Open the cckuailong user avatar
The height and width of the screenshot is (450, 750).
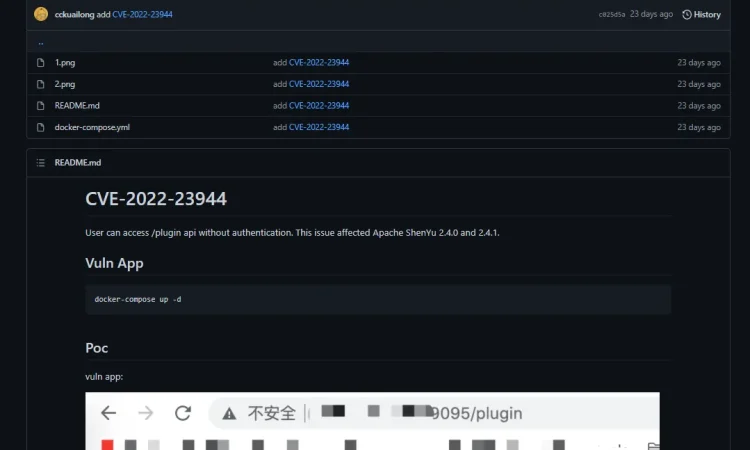[41, 14]
